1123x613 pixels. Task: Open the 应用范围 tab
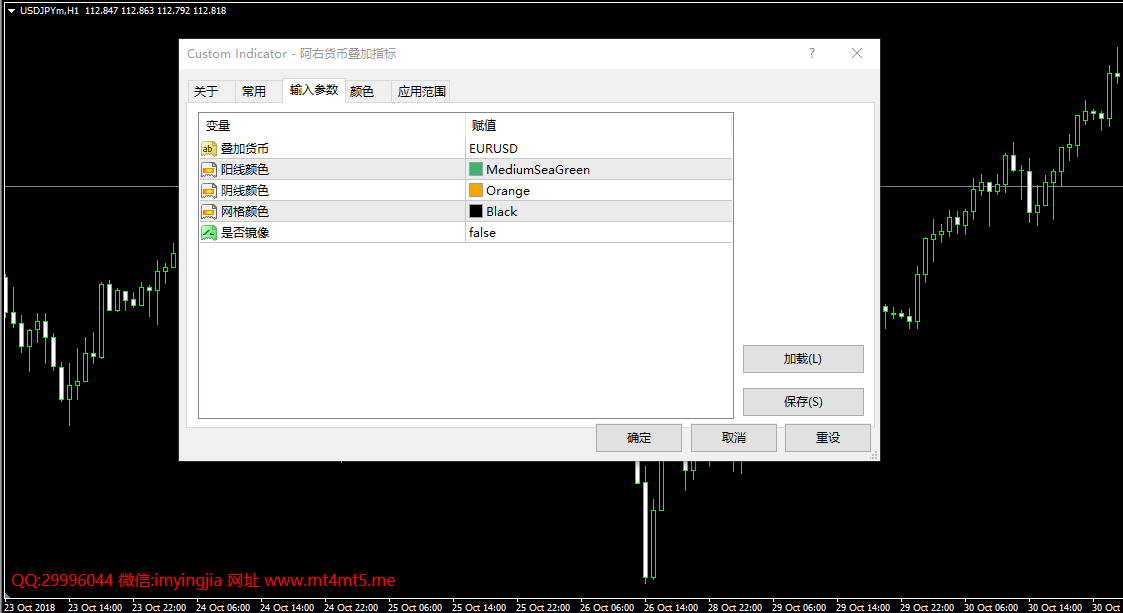(421, 92)
